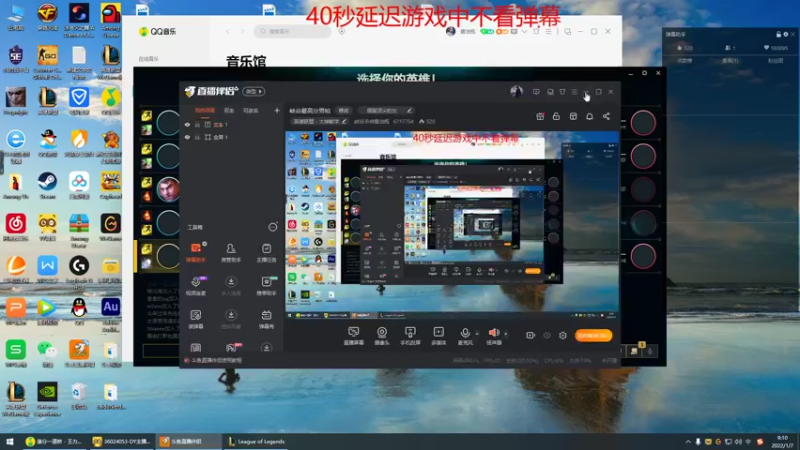Add a phone screen-cast source
Screen dimensions: 800x450
pos(410,336)
